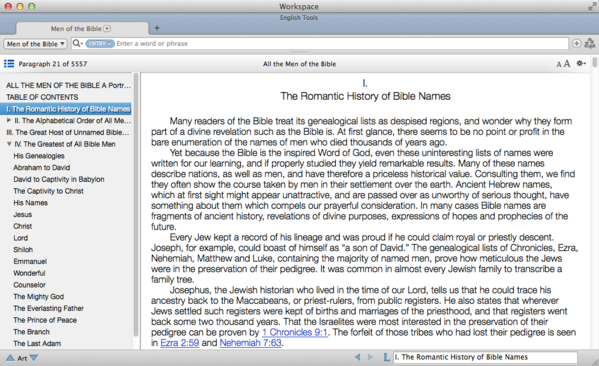
Task: Open The Branch entry
Action: click(32, 332)
